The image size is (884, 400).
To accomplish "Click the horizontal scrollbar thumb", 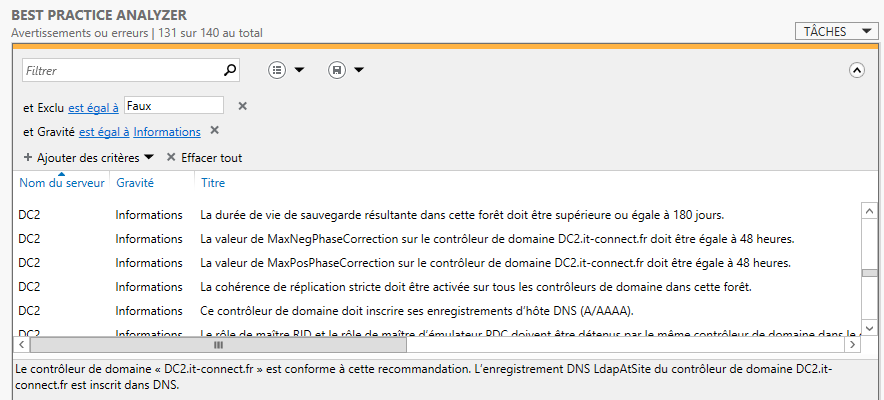I will (218, 344).
